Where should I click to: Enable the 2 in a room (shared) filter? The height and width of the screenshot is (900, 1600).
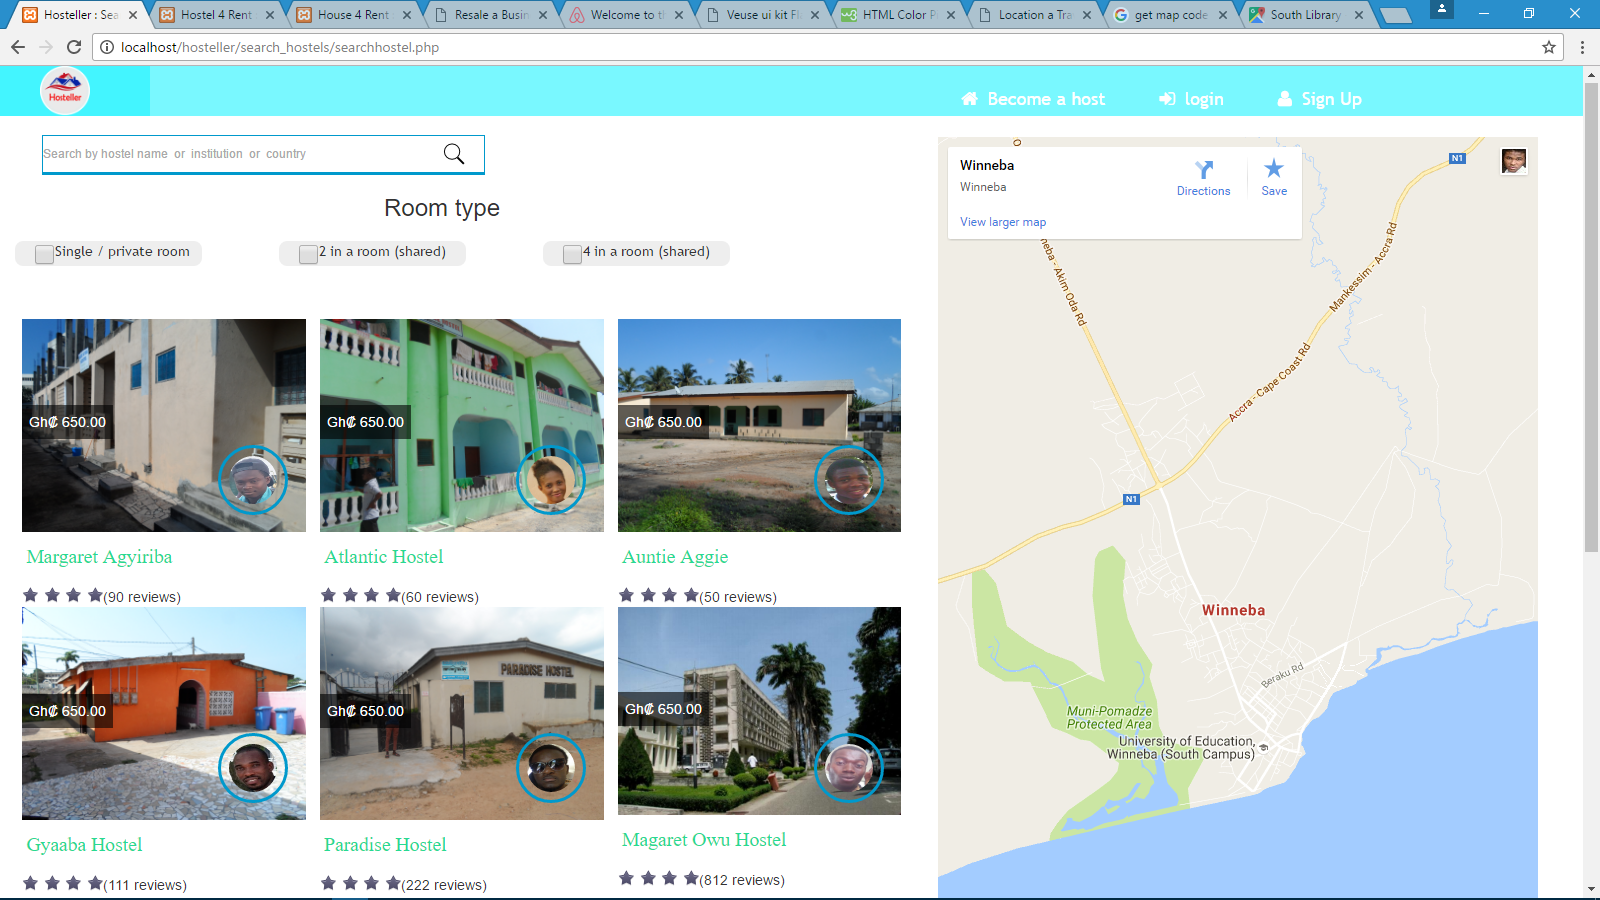308,254
